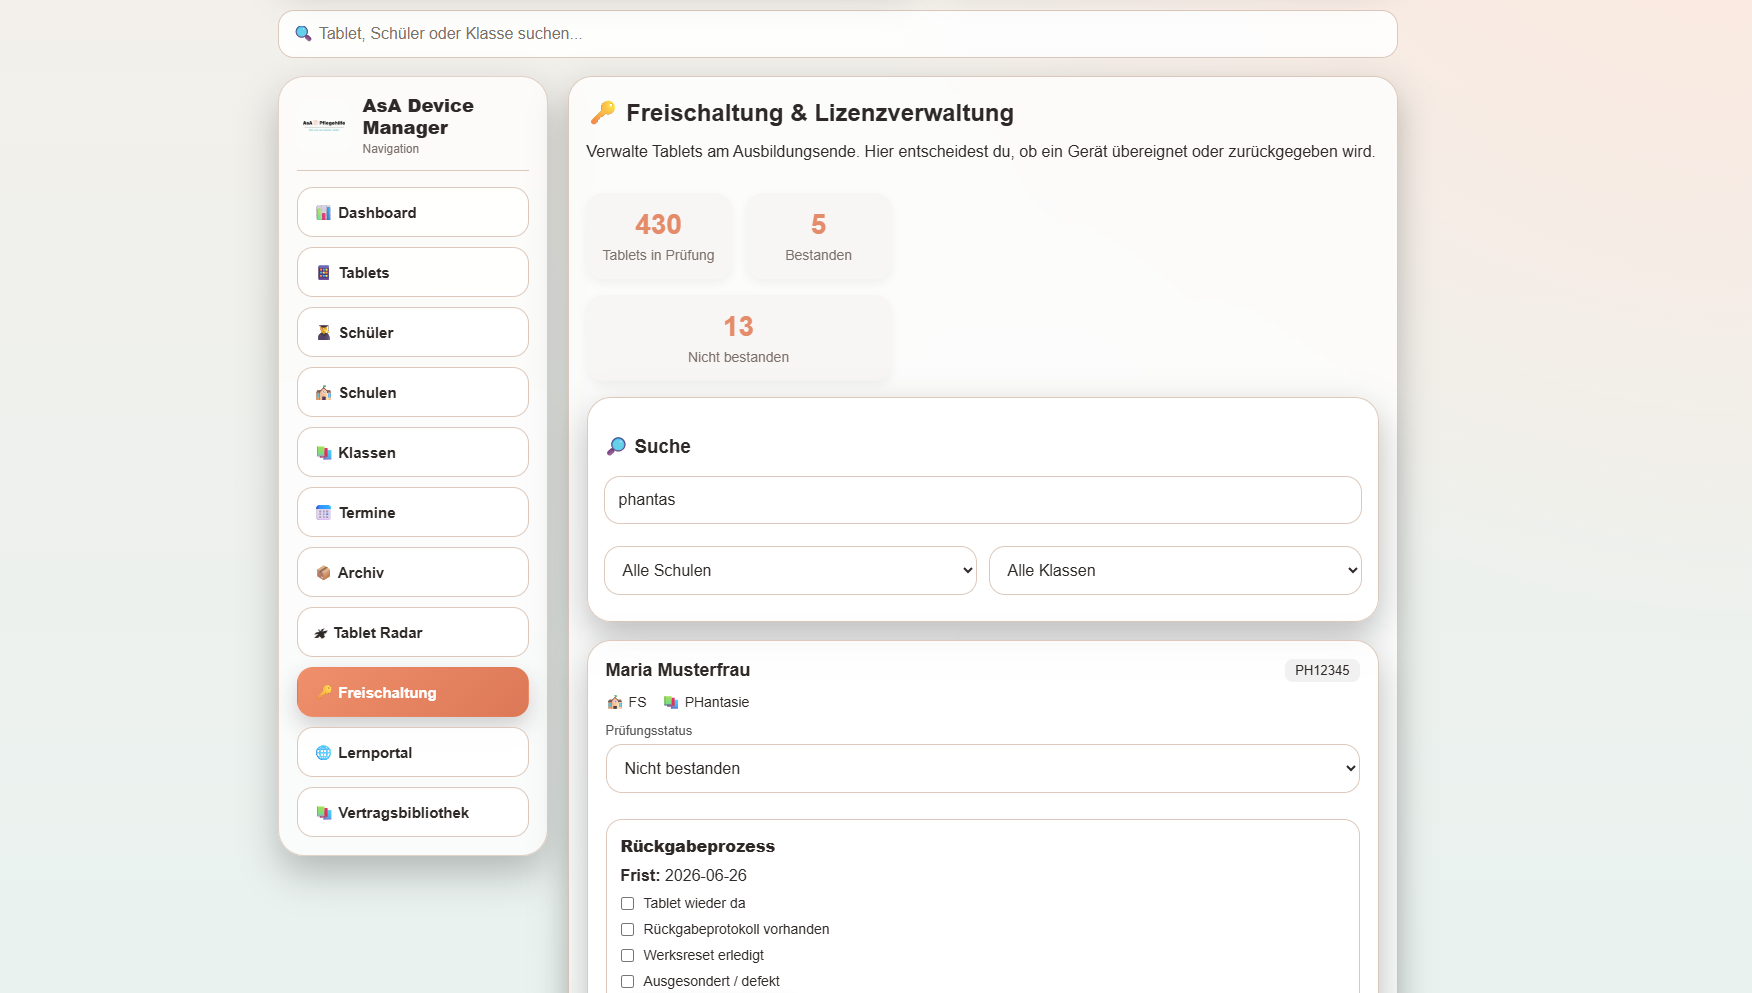This screenshot has width=1752, height=993.
Task: Click the books icon next to PHantasie
Action: (x=670, y=702)
